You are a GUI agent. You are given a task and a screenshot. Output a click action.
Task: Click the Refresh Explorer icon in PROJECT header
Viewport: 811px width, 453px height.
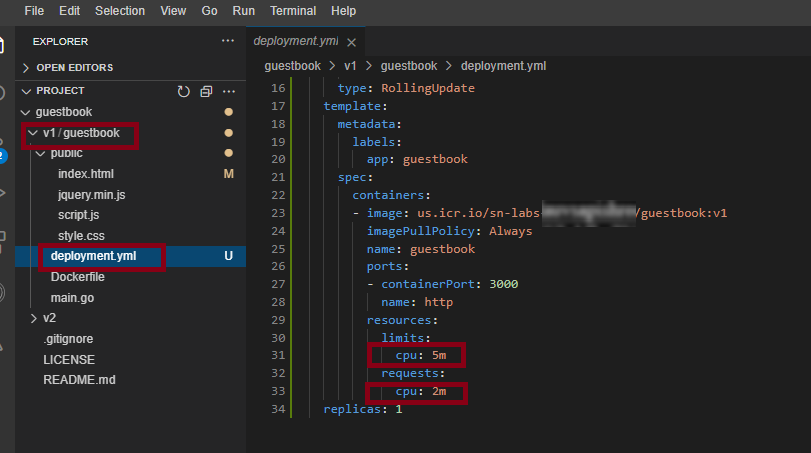pyautogui.click(x=183, y=91)
